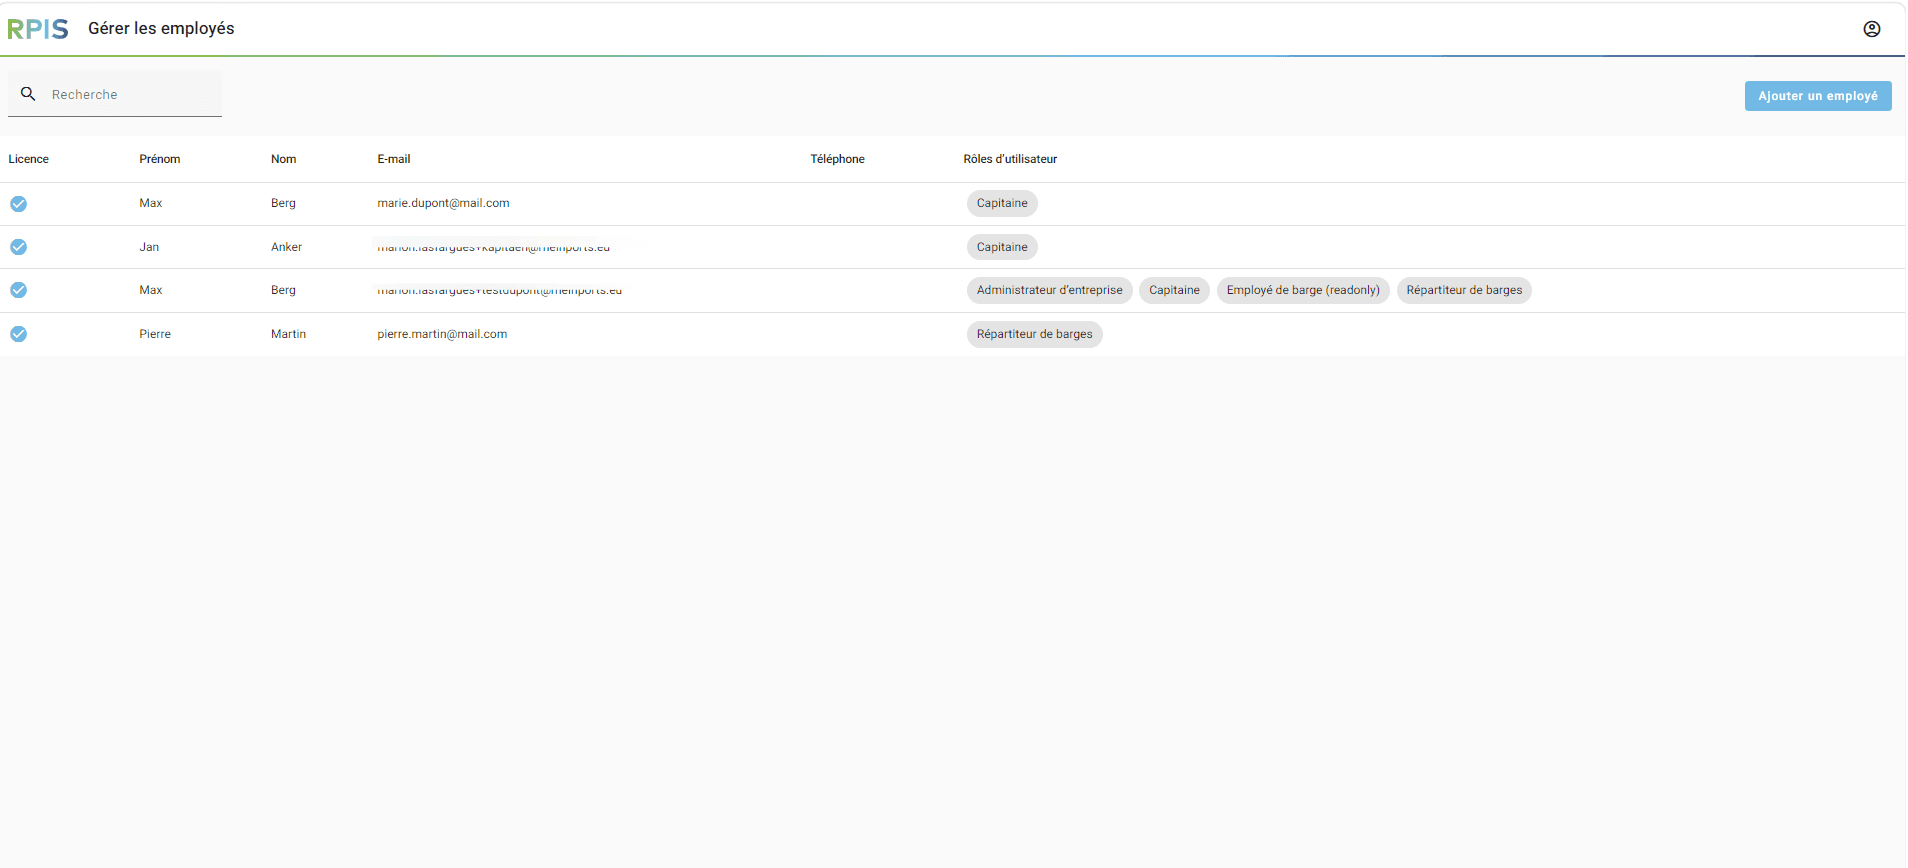
Task: Select the Capitaine chip in Jan Anker's row
Action: coord(1002,247)
